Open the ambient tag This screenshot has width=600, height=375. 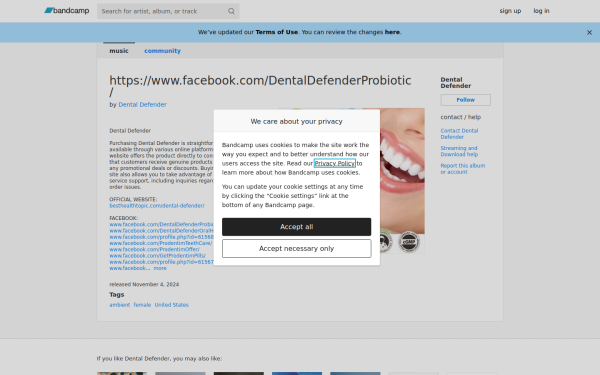120,305
